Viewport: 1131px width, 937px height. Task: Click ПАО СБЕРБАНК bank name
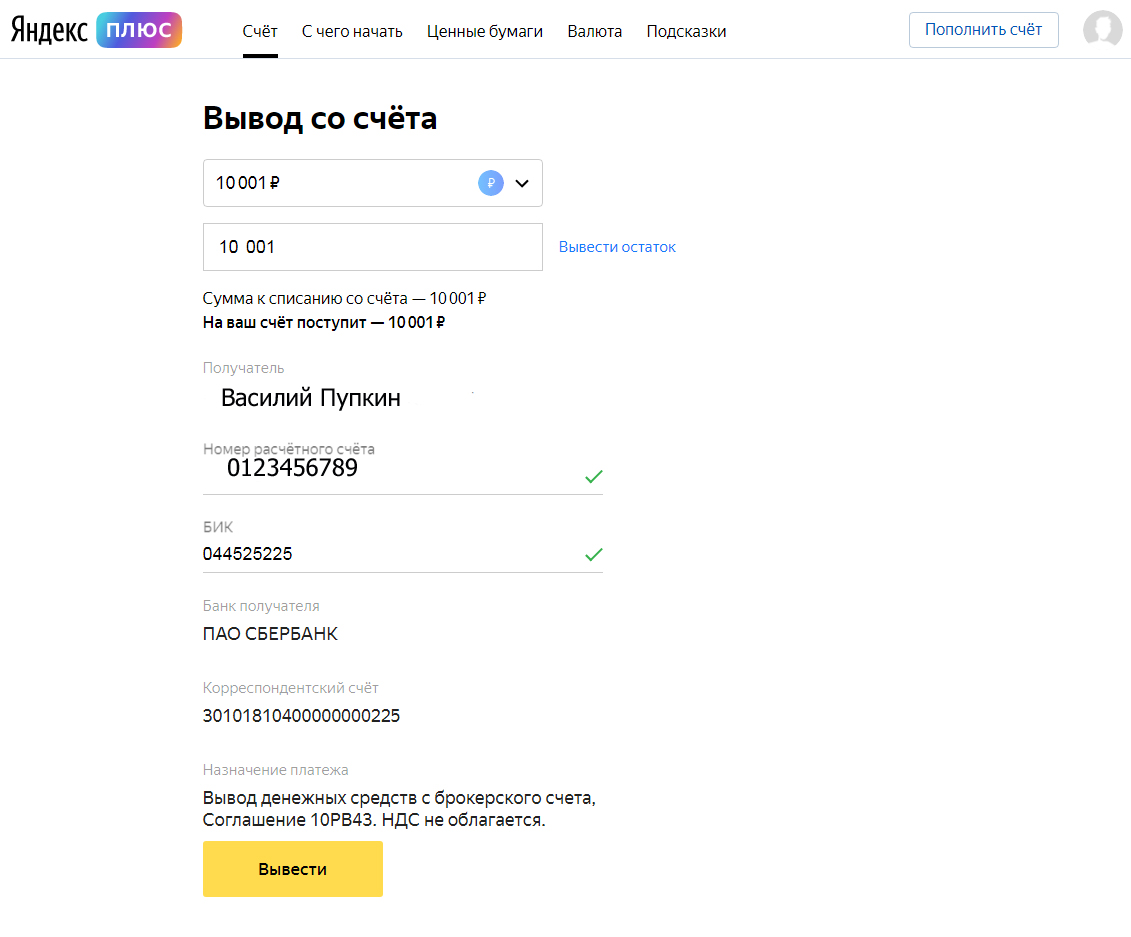click(270, 633)
